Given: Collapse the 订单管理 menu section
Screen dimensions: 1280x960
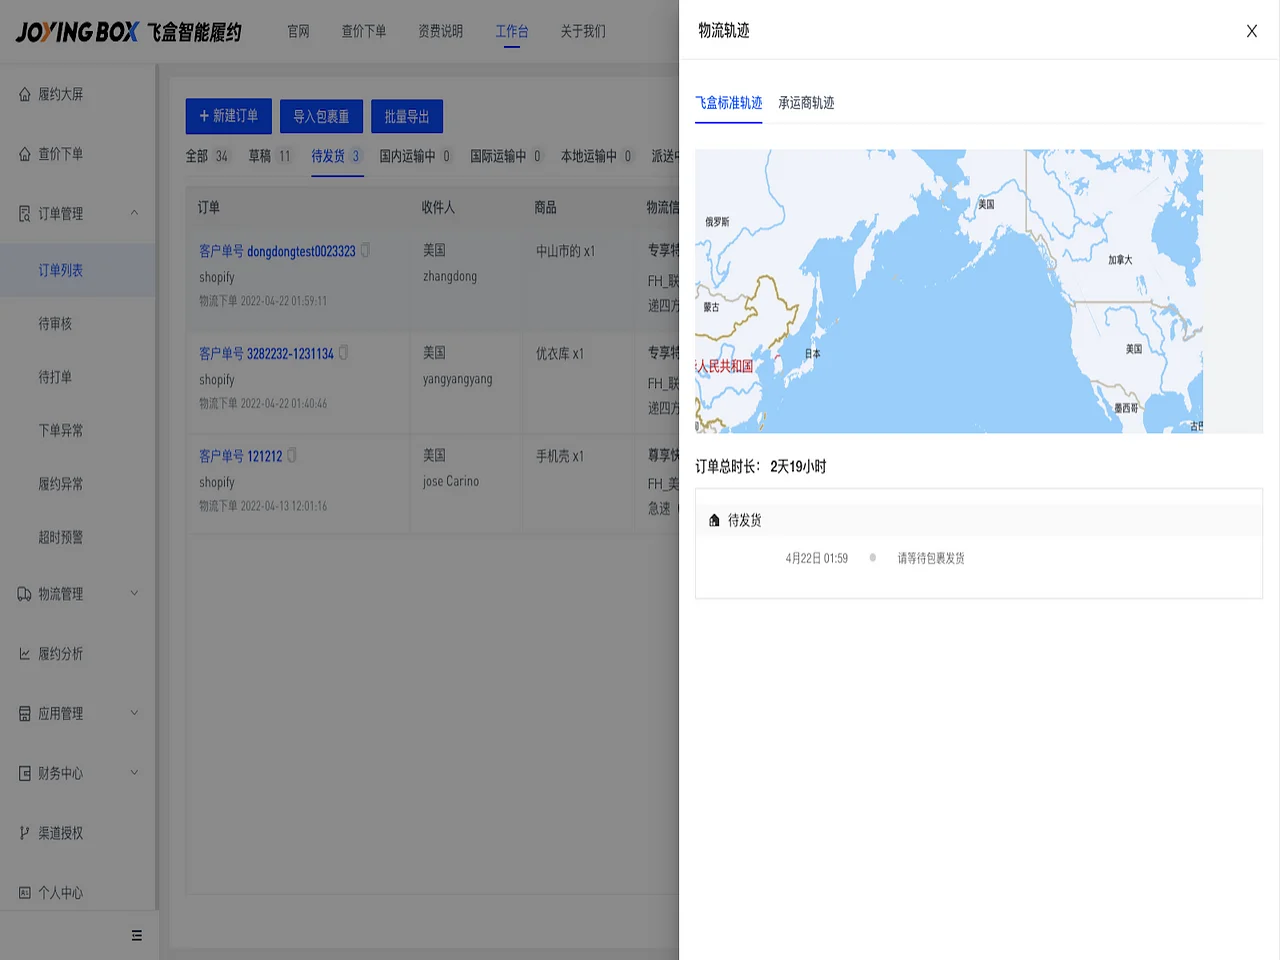Looking at the screenshot, I should [134, 213].
